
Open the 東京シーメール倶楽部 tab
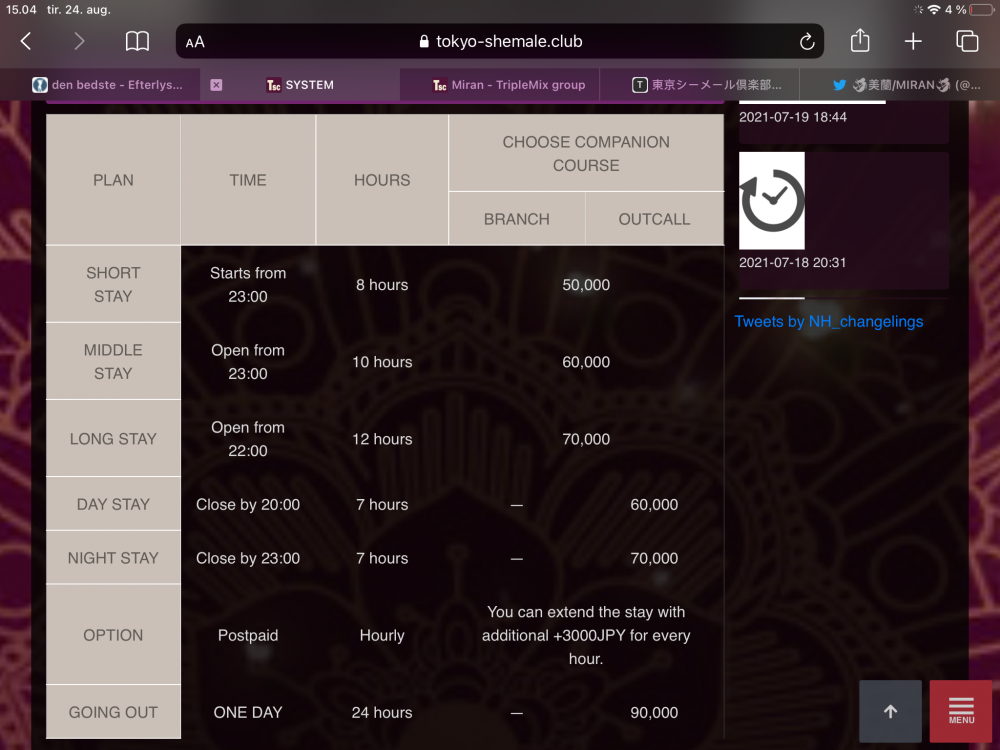tap(708, 85)
